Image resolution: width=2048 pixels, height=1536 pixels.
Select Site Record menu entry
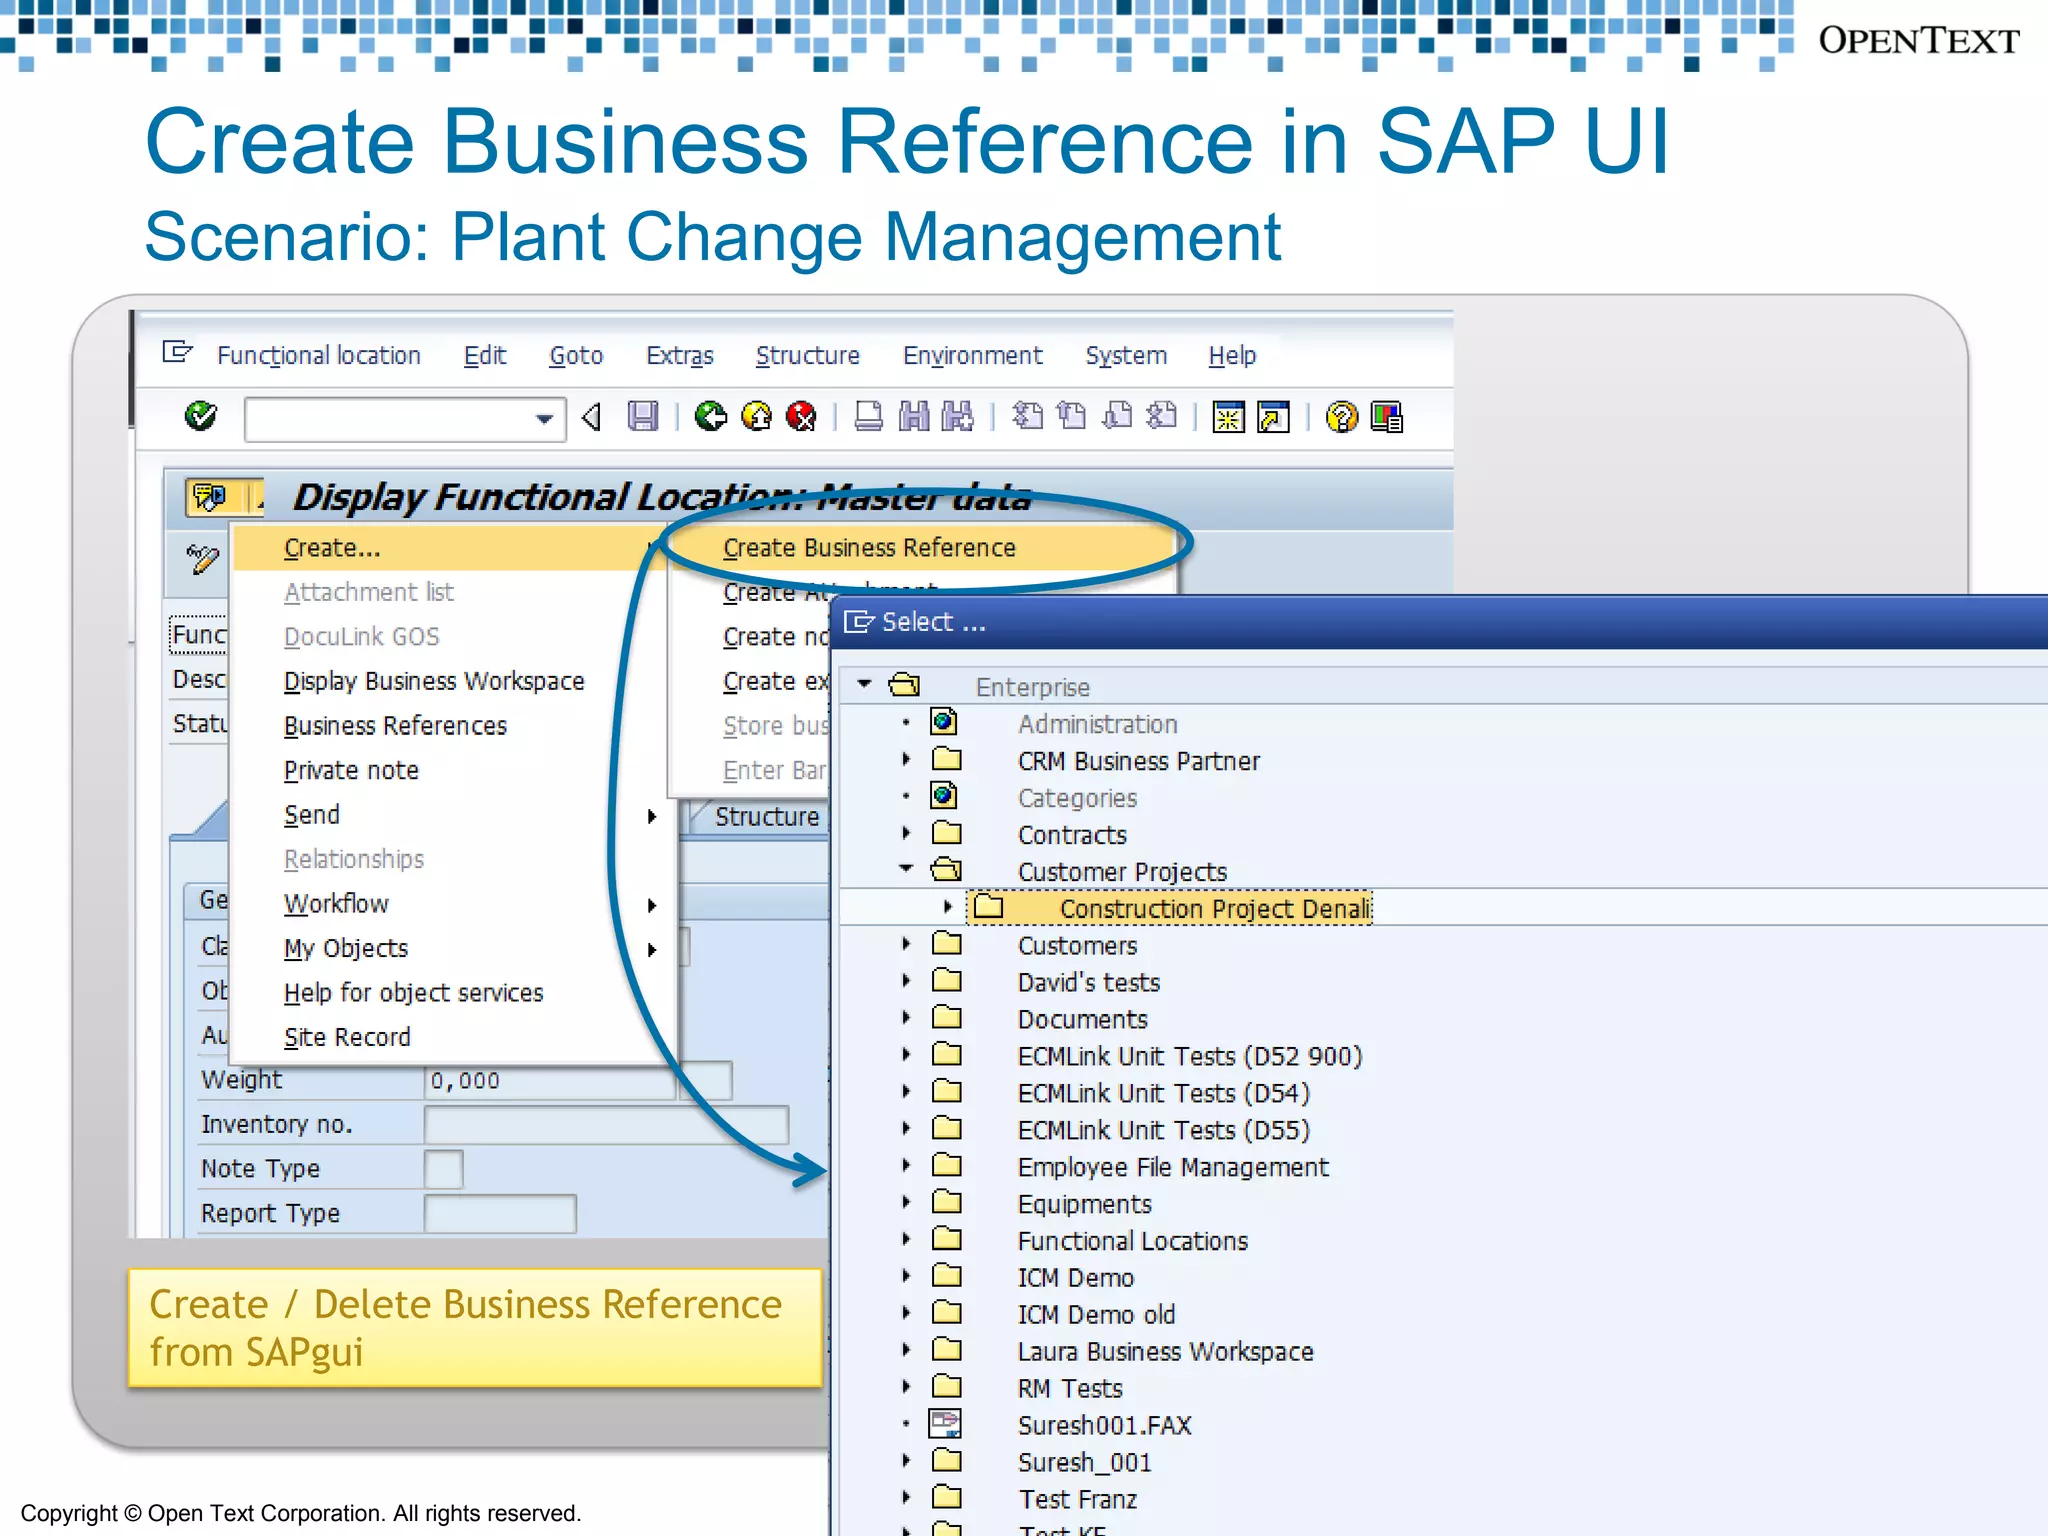point(347,1037)
